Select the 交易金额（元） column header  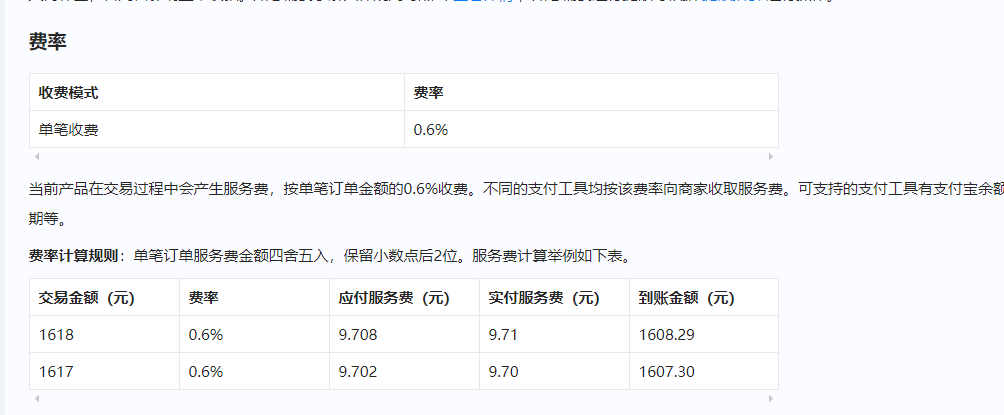(x=87, y=297)
